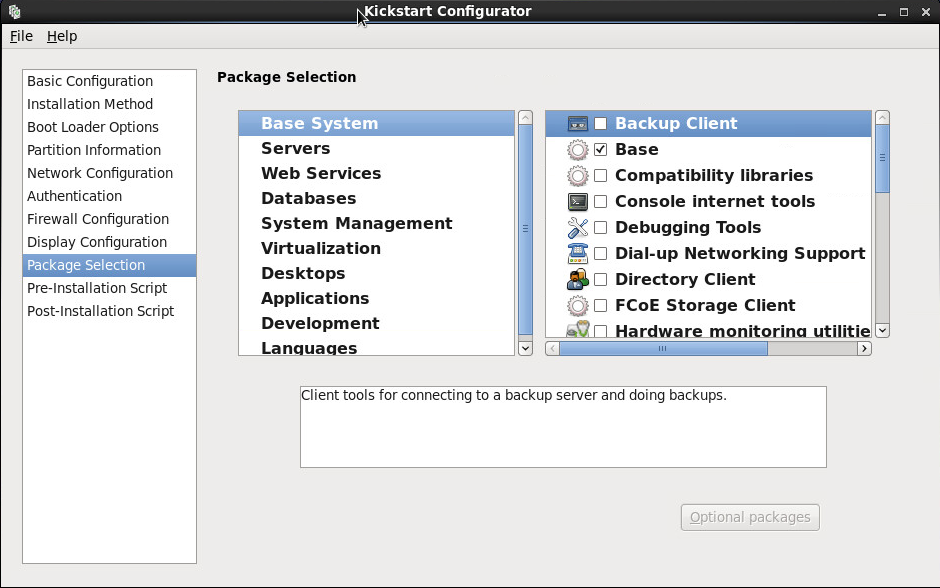The width and height of the screenshot is (940, 588).
Task: Click the Debugging Tools wrench icon
Action: click(x=577, y=228)
